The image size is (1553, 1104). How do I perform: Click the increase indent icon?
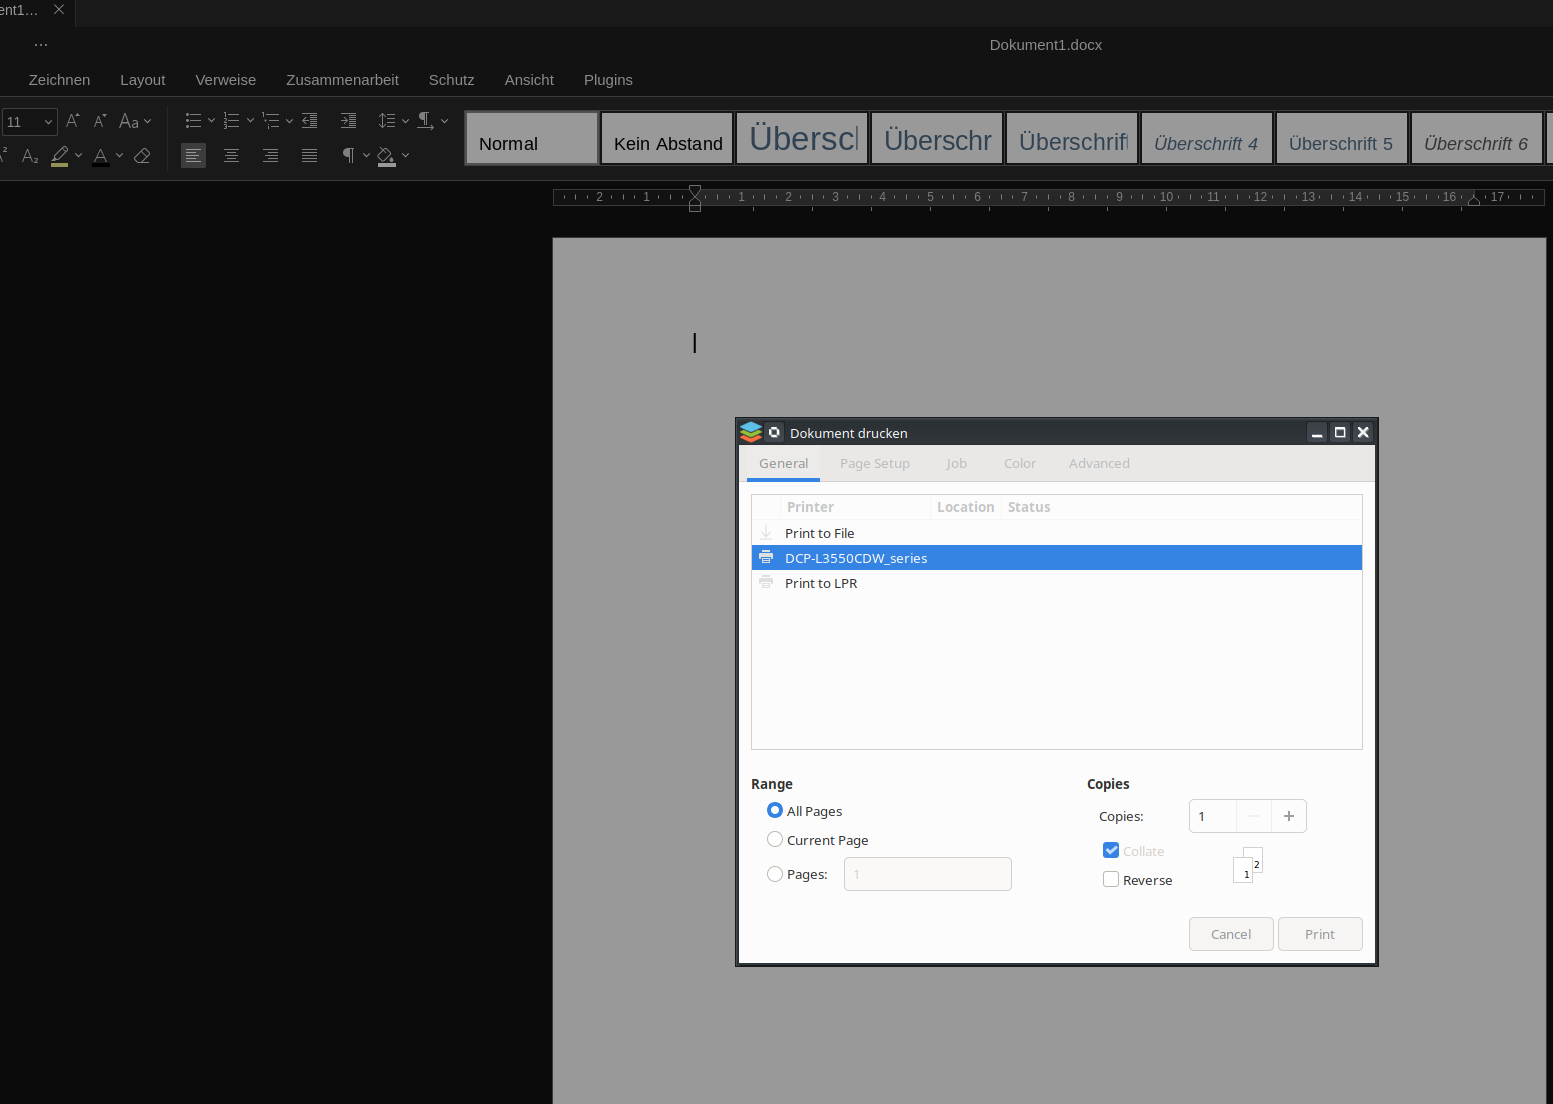pyautogui.click(x=348, y=121)
